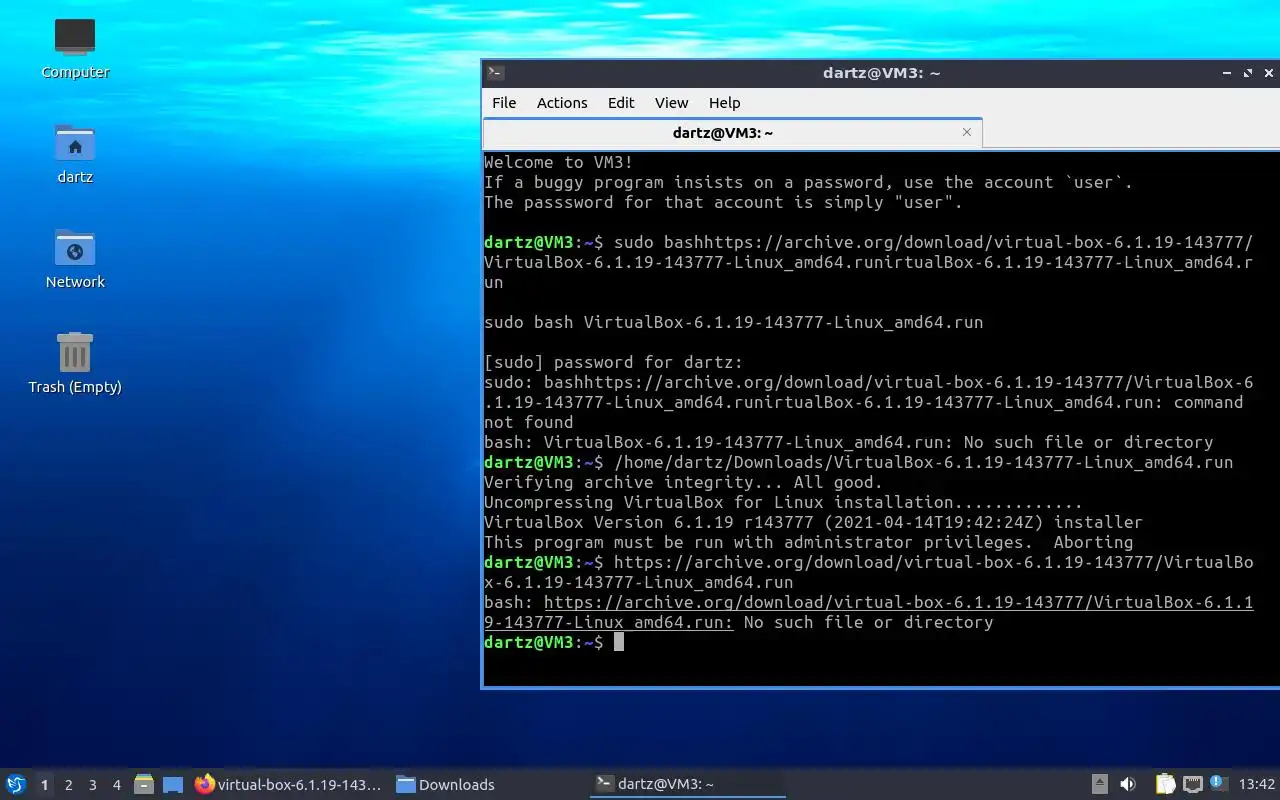Switch to workspace 1 in pager
Screen dimensions: 1280x800
[44, 785]
